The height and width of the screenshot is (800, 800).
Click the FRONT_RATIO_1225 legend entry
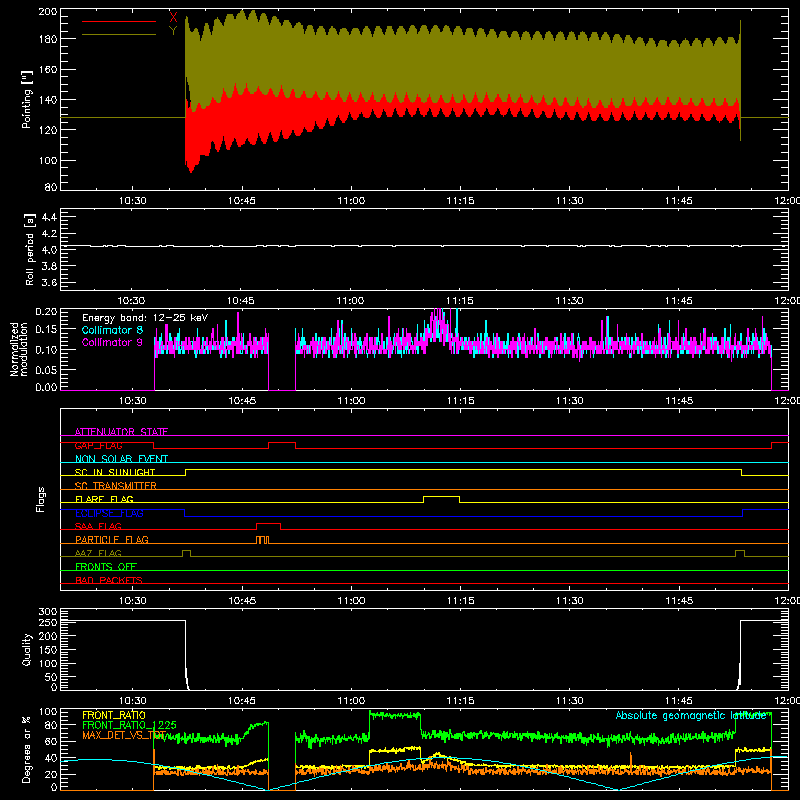point(130,725)
